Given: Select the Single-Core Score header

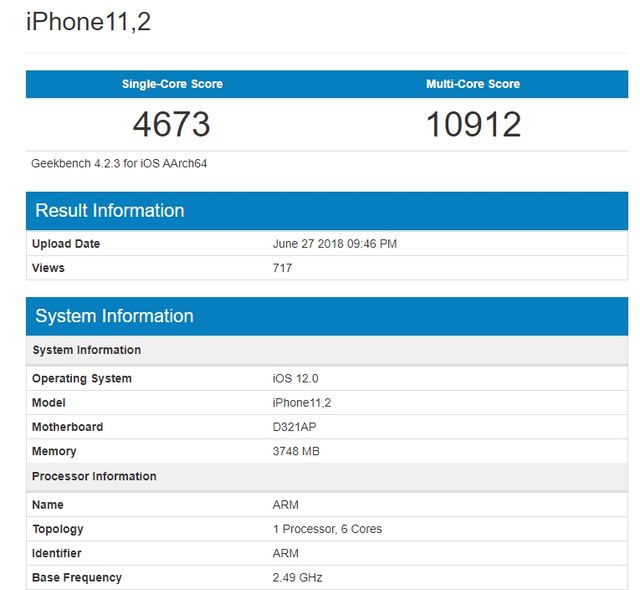Looking at the screenshot, I should coord(172,84).
